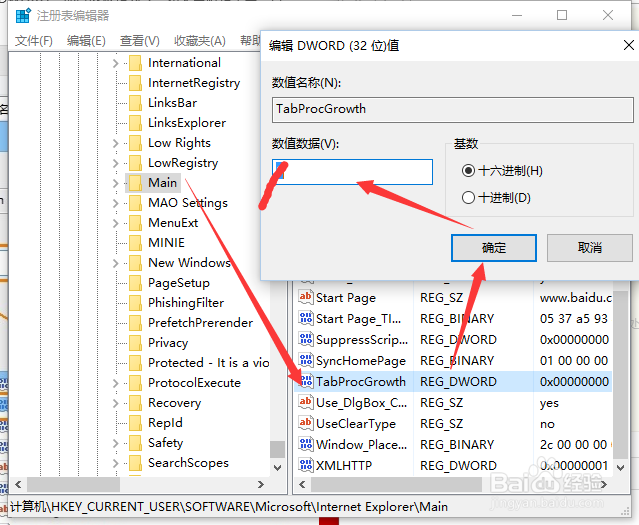Expand the Low Rights tree node

[x=116, y=143]
